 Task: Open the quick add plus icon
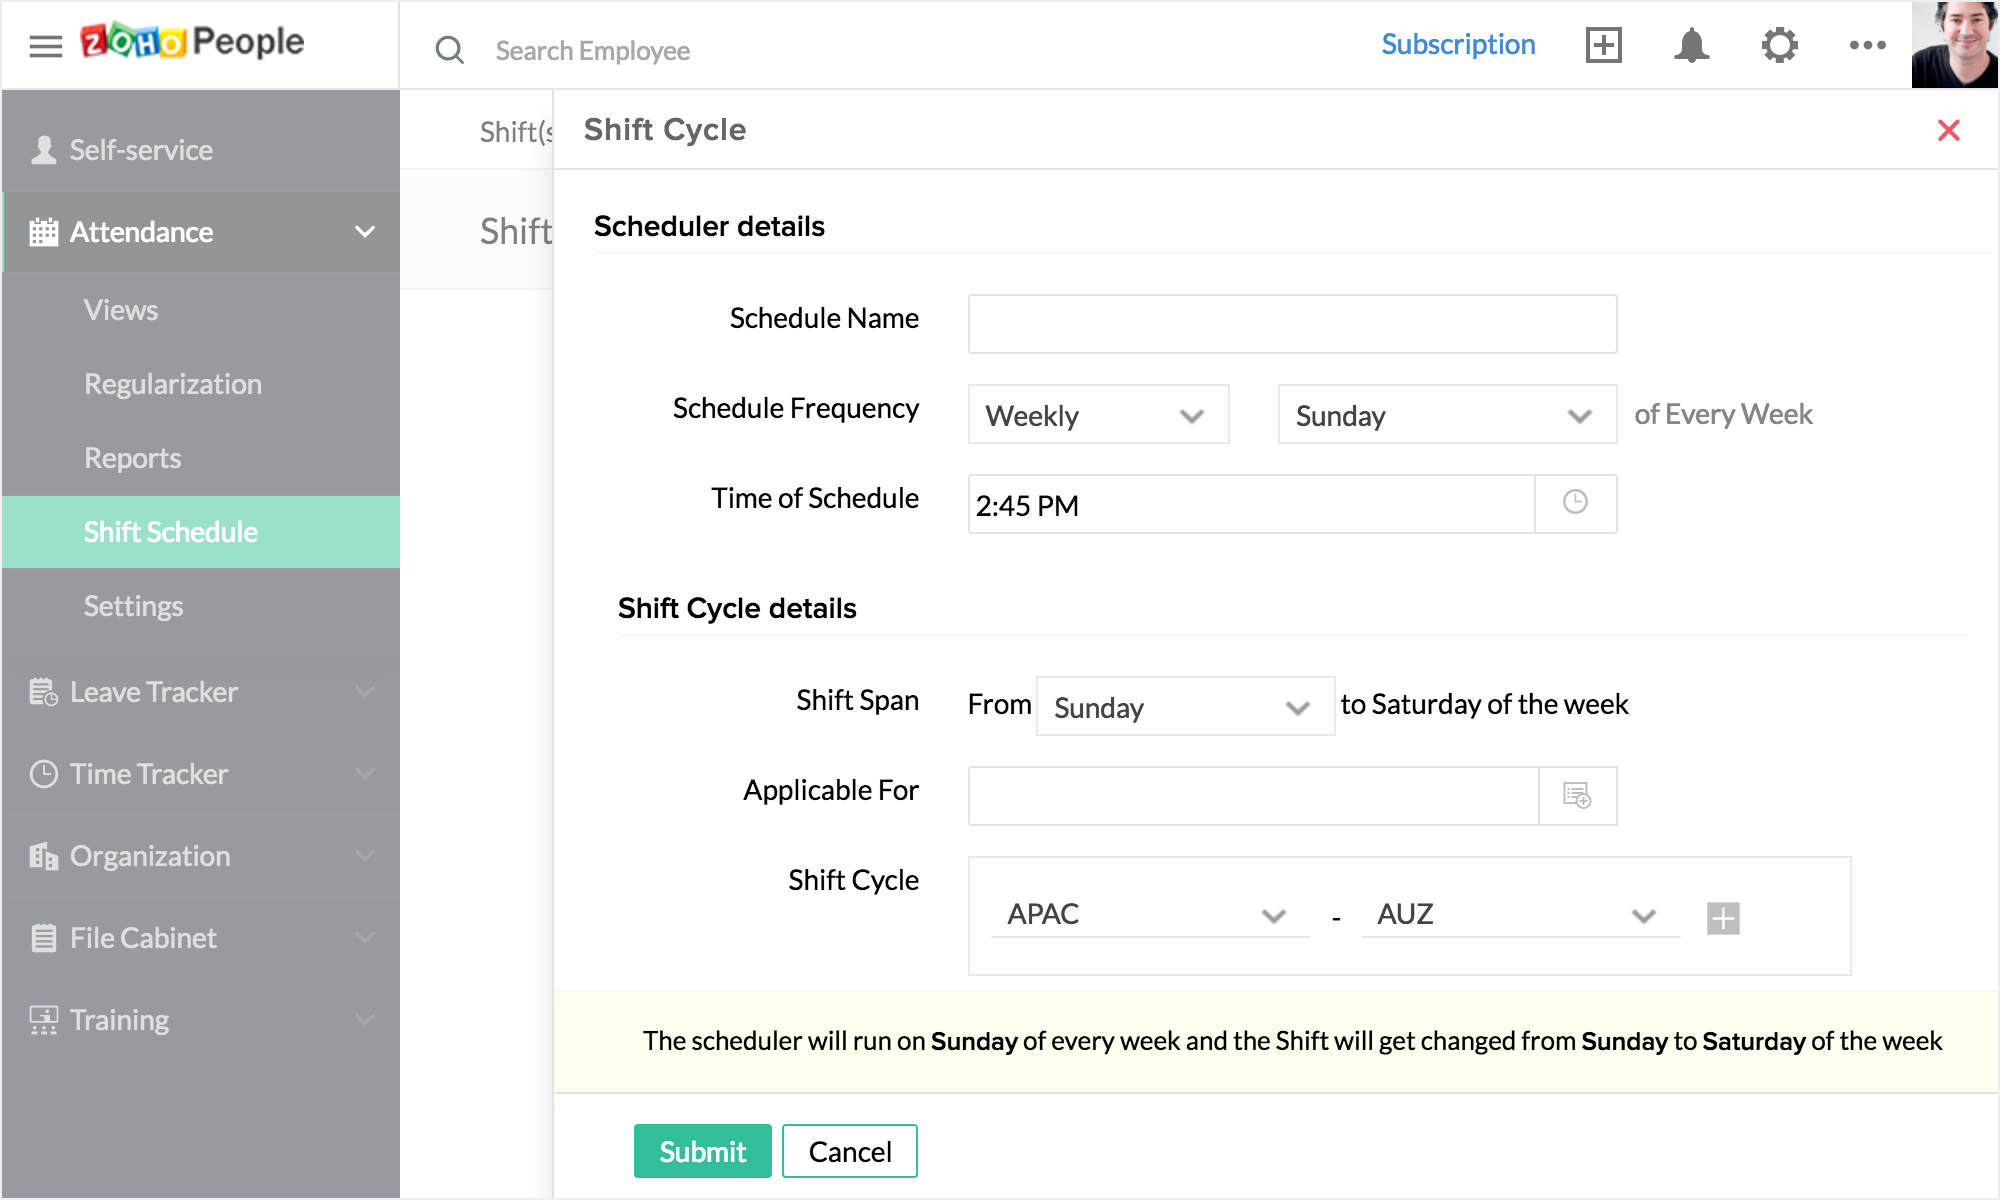[x=1603, y=45]
